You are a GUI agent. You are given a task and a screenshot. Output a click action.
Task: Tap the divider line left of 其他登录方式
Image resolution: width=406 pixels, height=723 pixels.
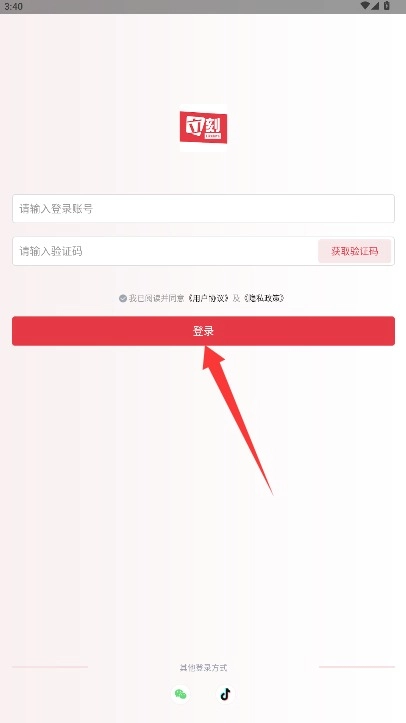(x=50, y=667)
